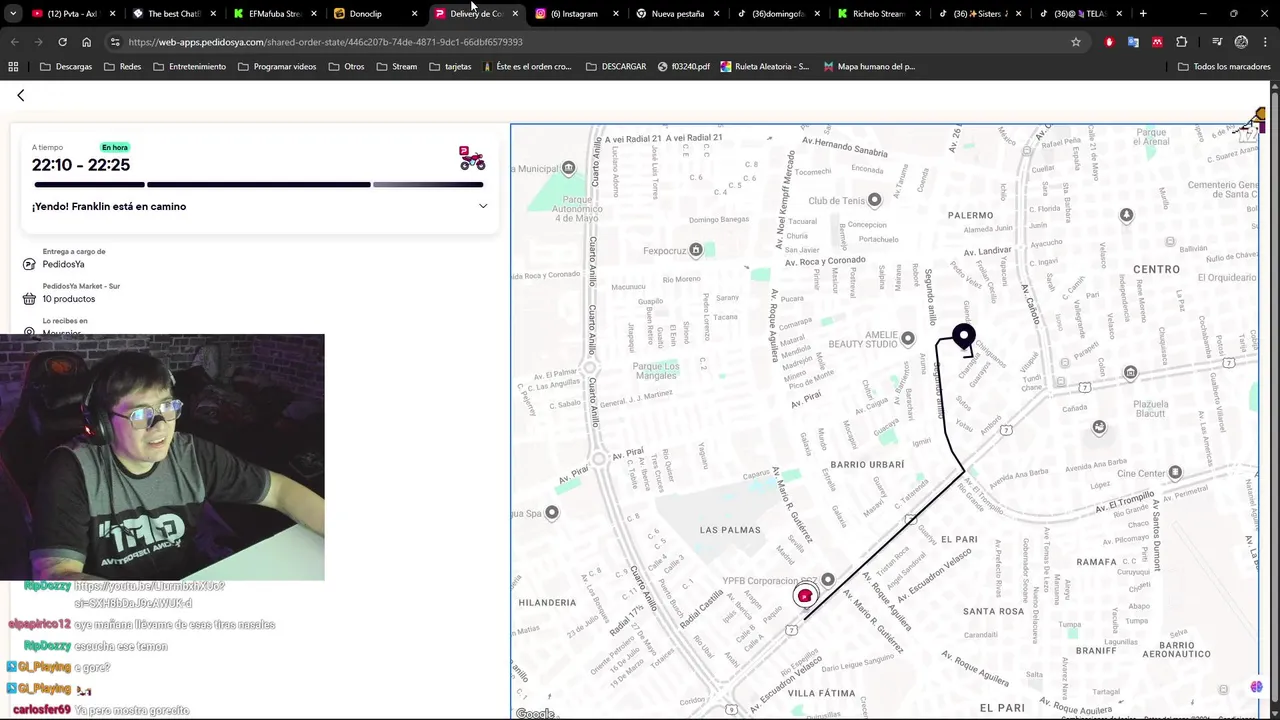Open the tab search dropdown arrow

(13, 14)
